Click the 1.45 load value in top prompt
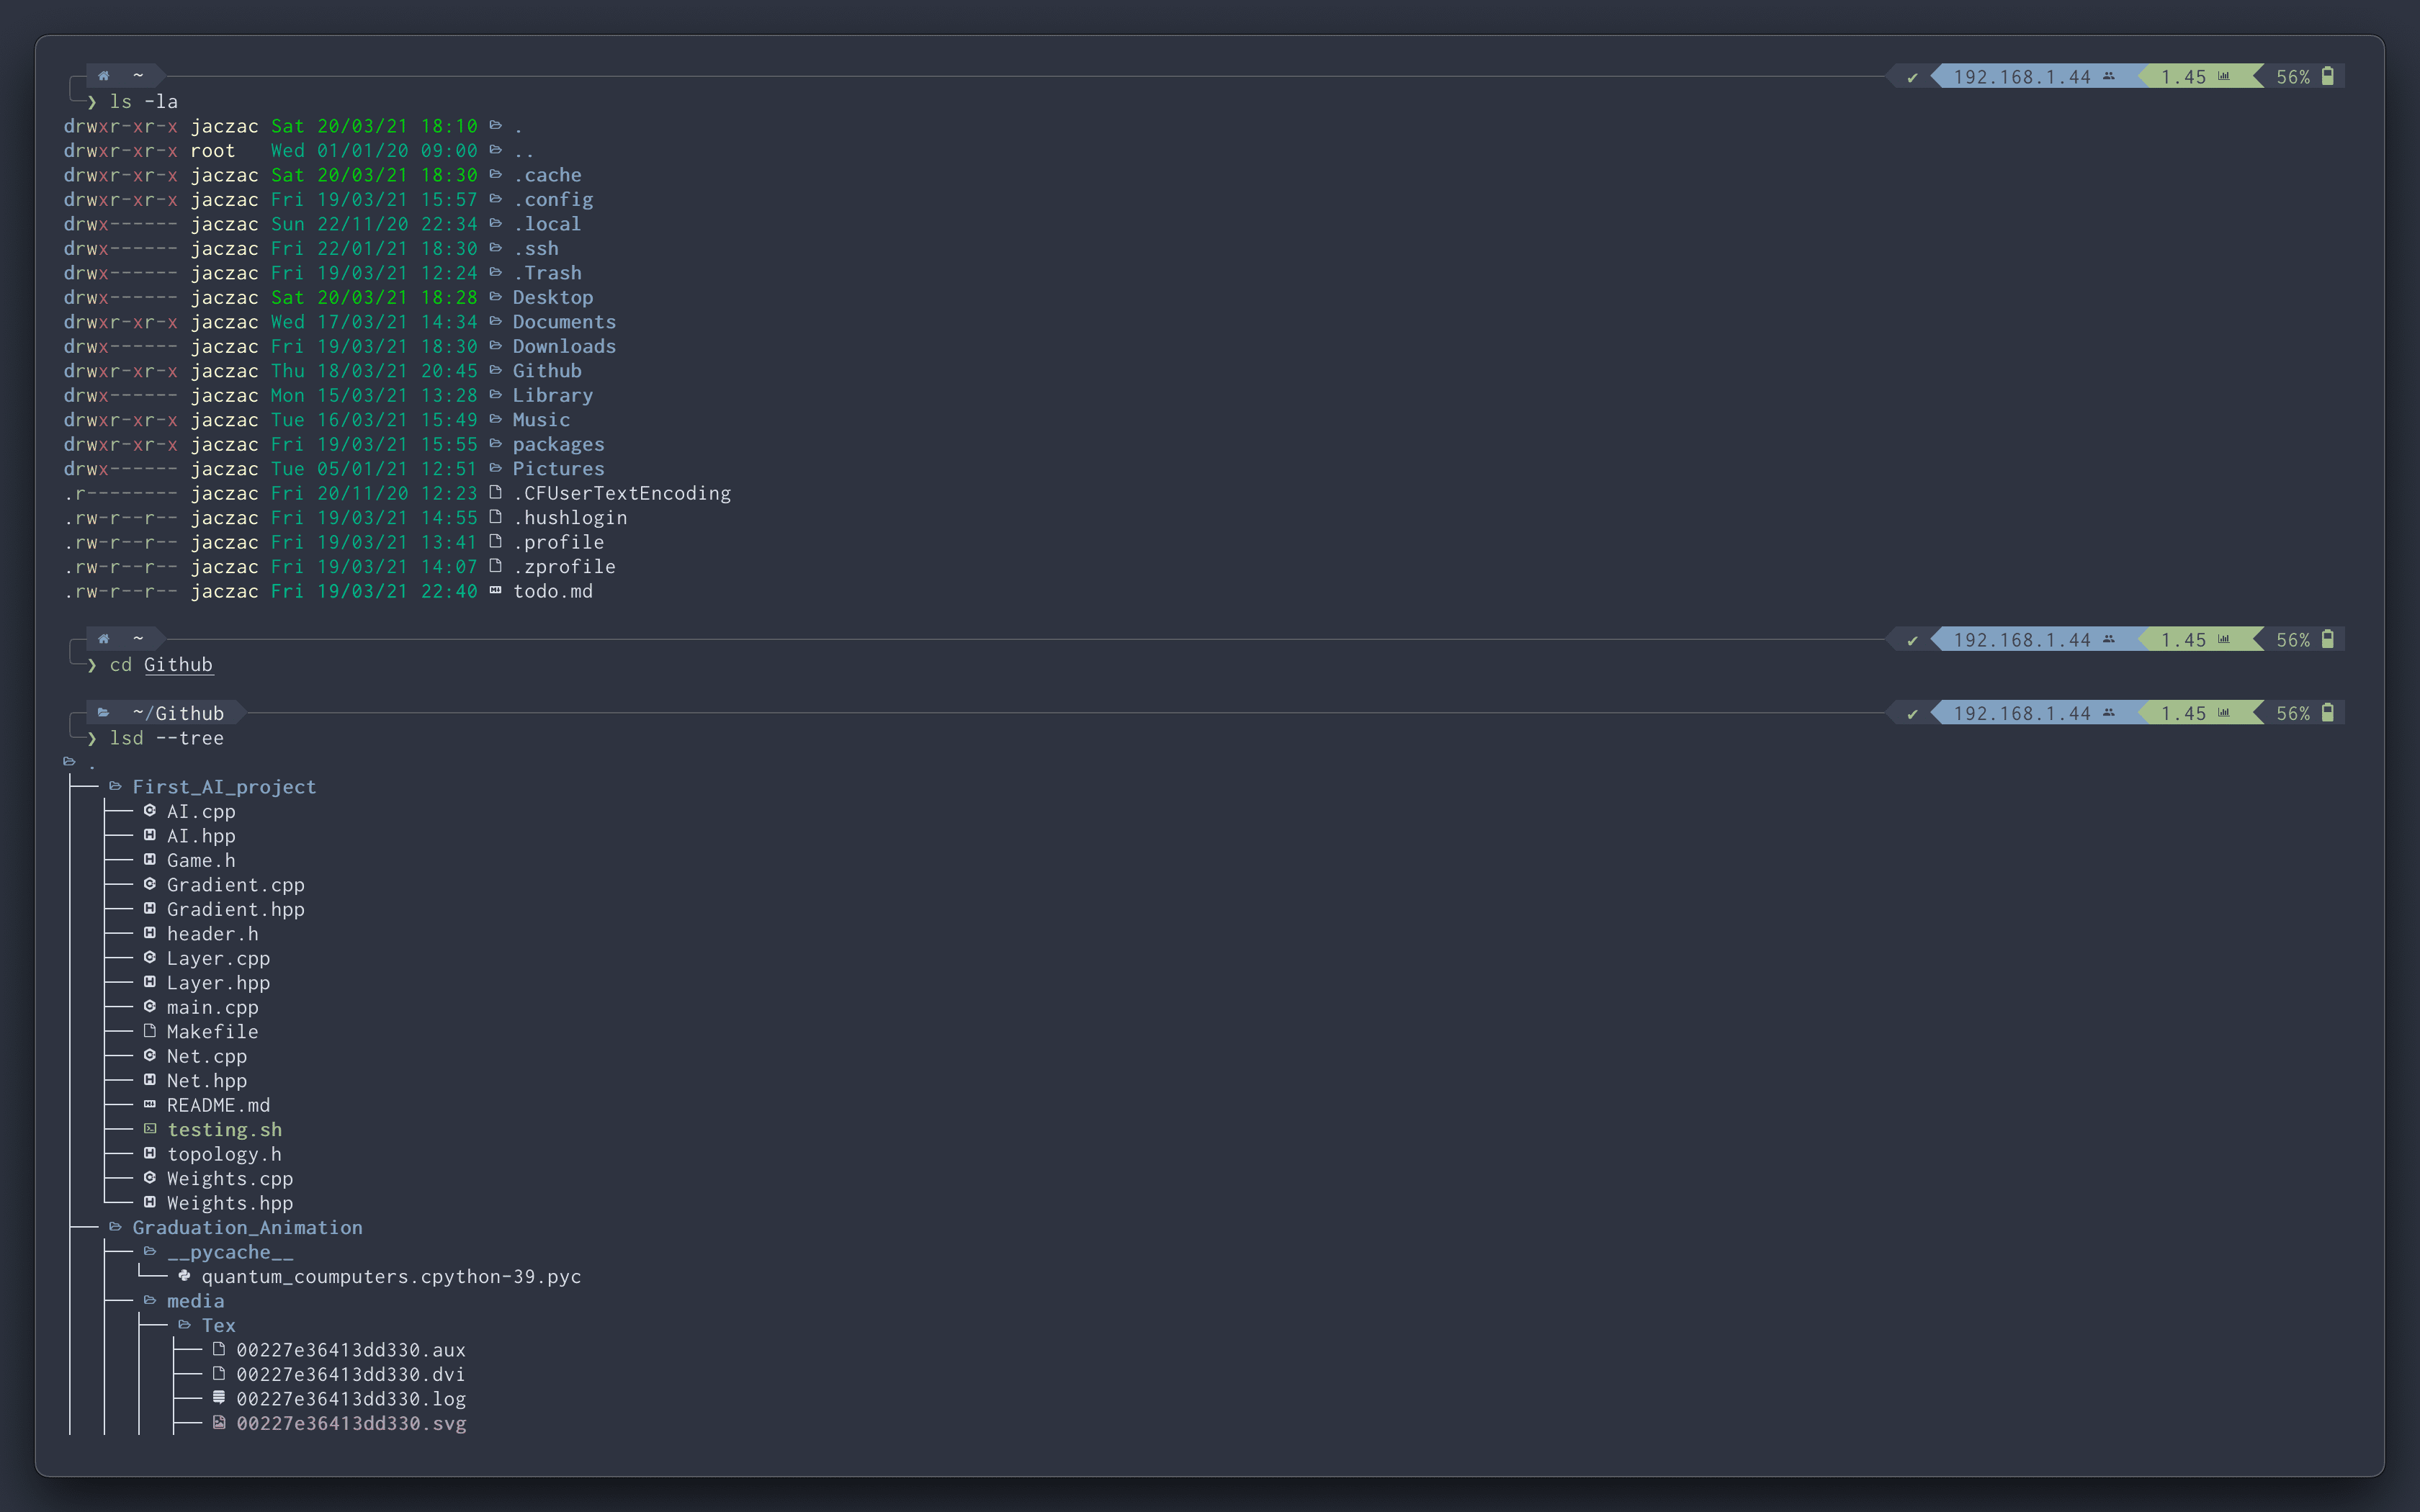The width and height of the screenshot is (2420, 1512). 2183,77
